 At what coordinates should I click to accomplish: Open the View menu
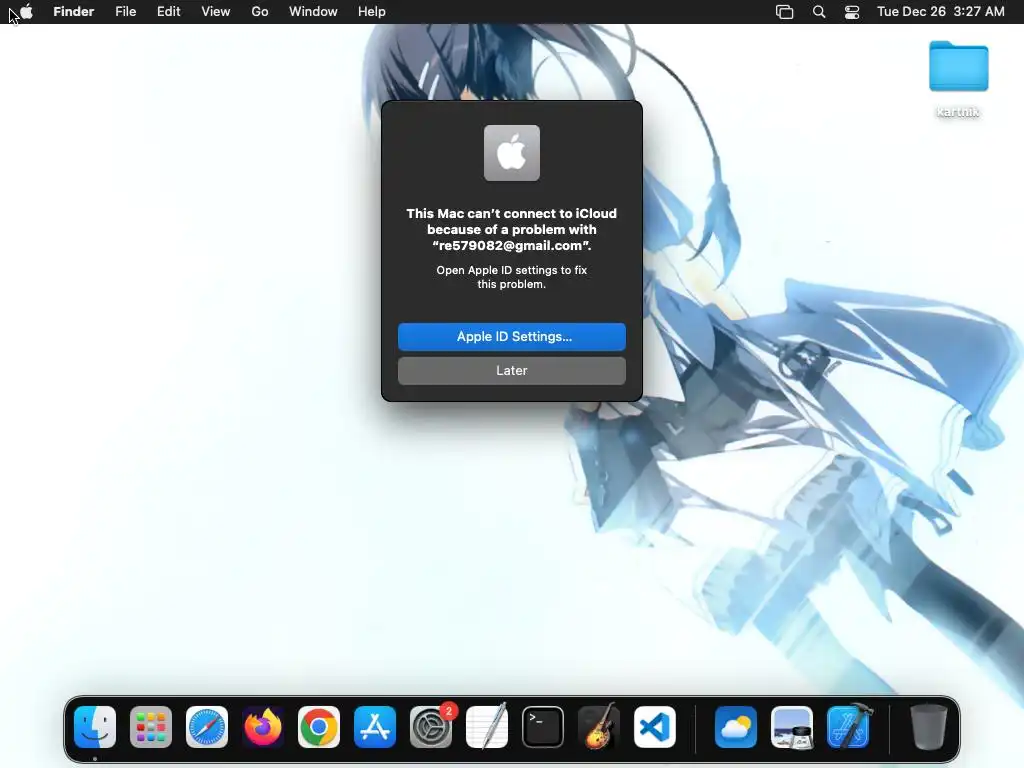pyautogui.click(x=216, y=12)
